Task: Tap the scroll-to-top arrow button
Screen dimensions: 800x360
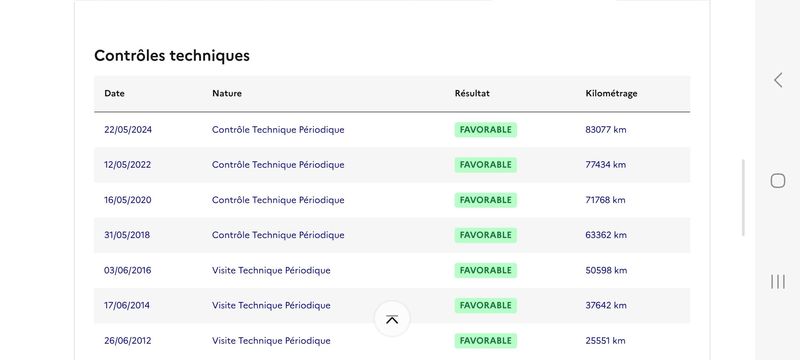Action: coord(392,319)
